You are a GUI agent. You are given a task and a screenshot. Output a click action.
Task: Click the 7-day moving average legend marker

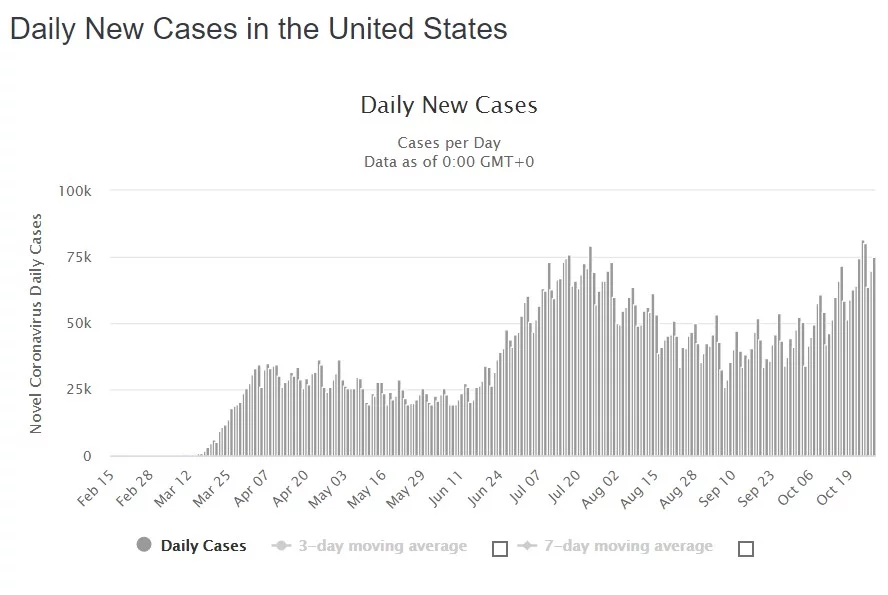pos(527,546)
